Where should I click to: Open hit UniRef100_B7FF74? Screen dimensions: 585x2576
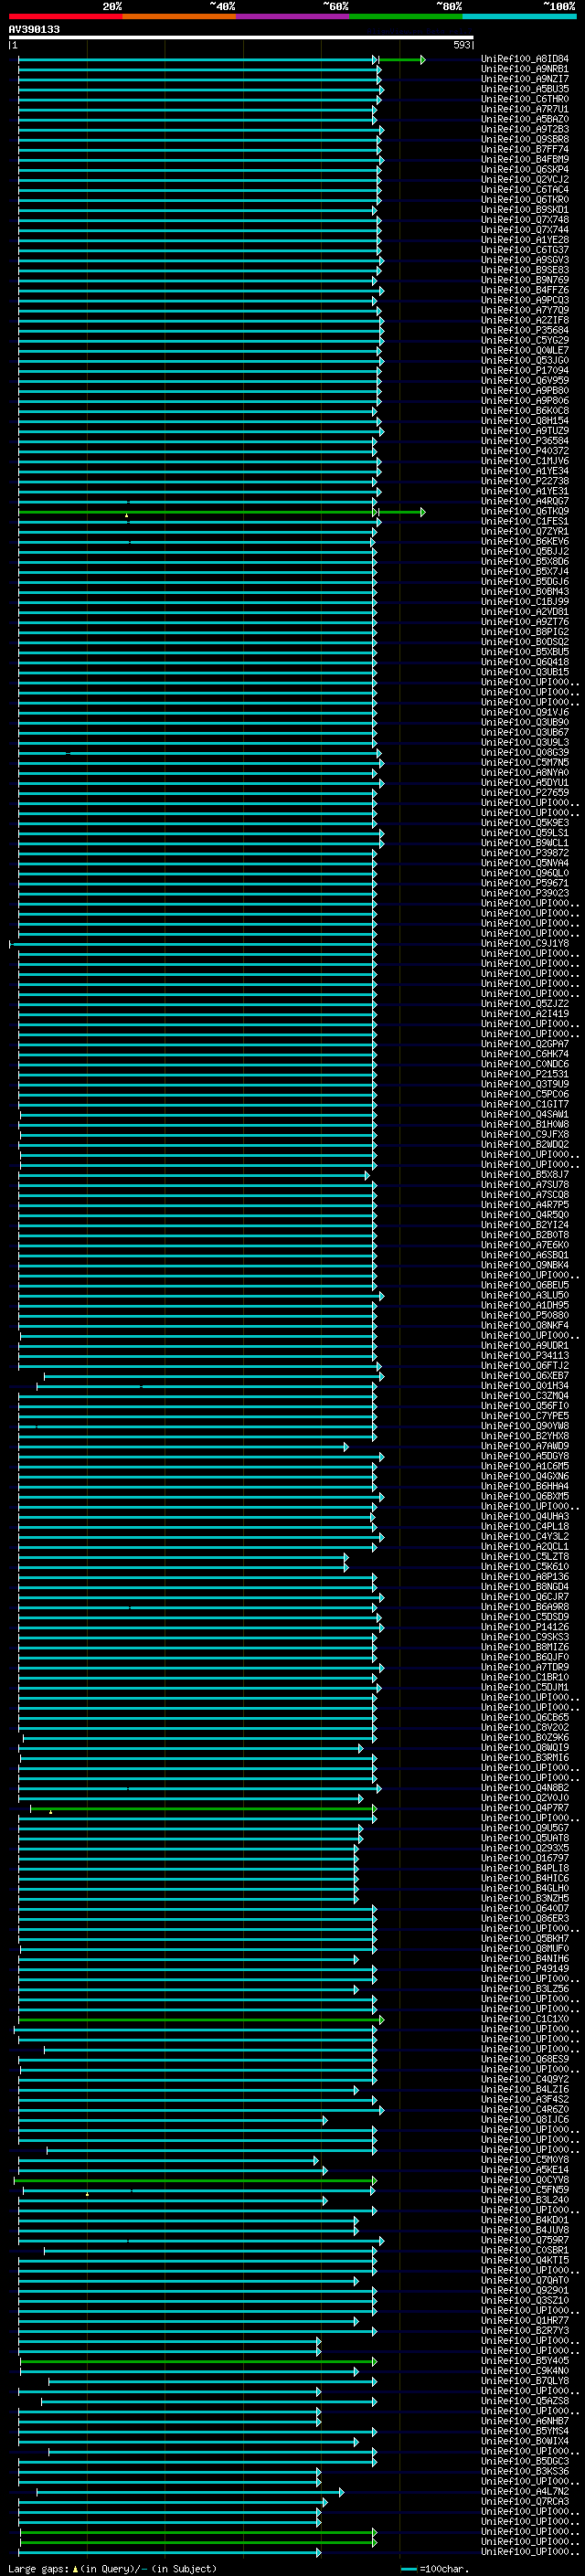525,149
